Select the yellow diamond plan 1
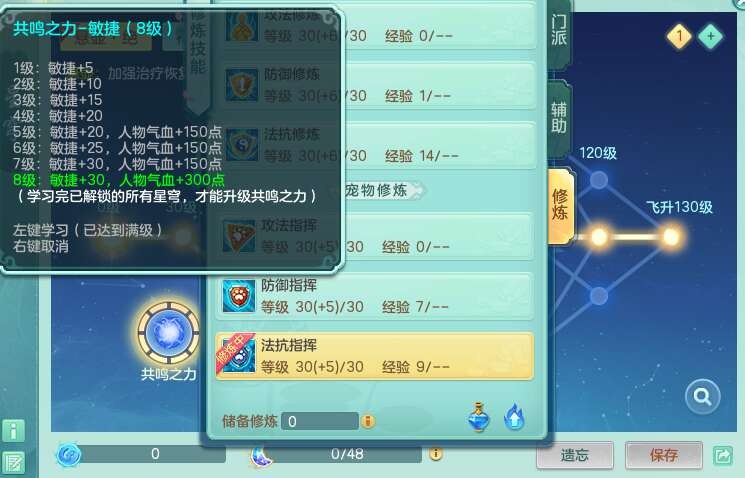 click(x=679, y=36)
